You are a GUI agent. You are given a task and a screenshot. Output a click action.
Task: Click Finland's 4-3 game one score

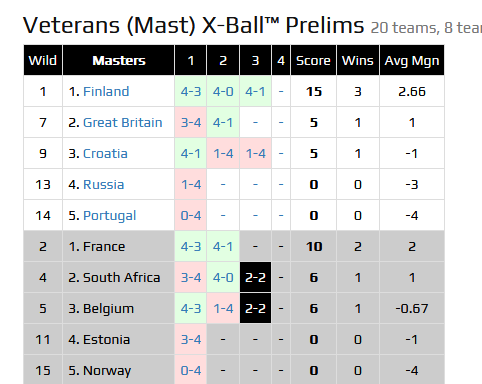(x=191, y=92)
